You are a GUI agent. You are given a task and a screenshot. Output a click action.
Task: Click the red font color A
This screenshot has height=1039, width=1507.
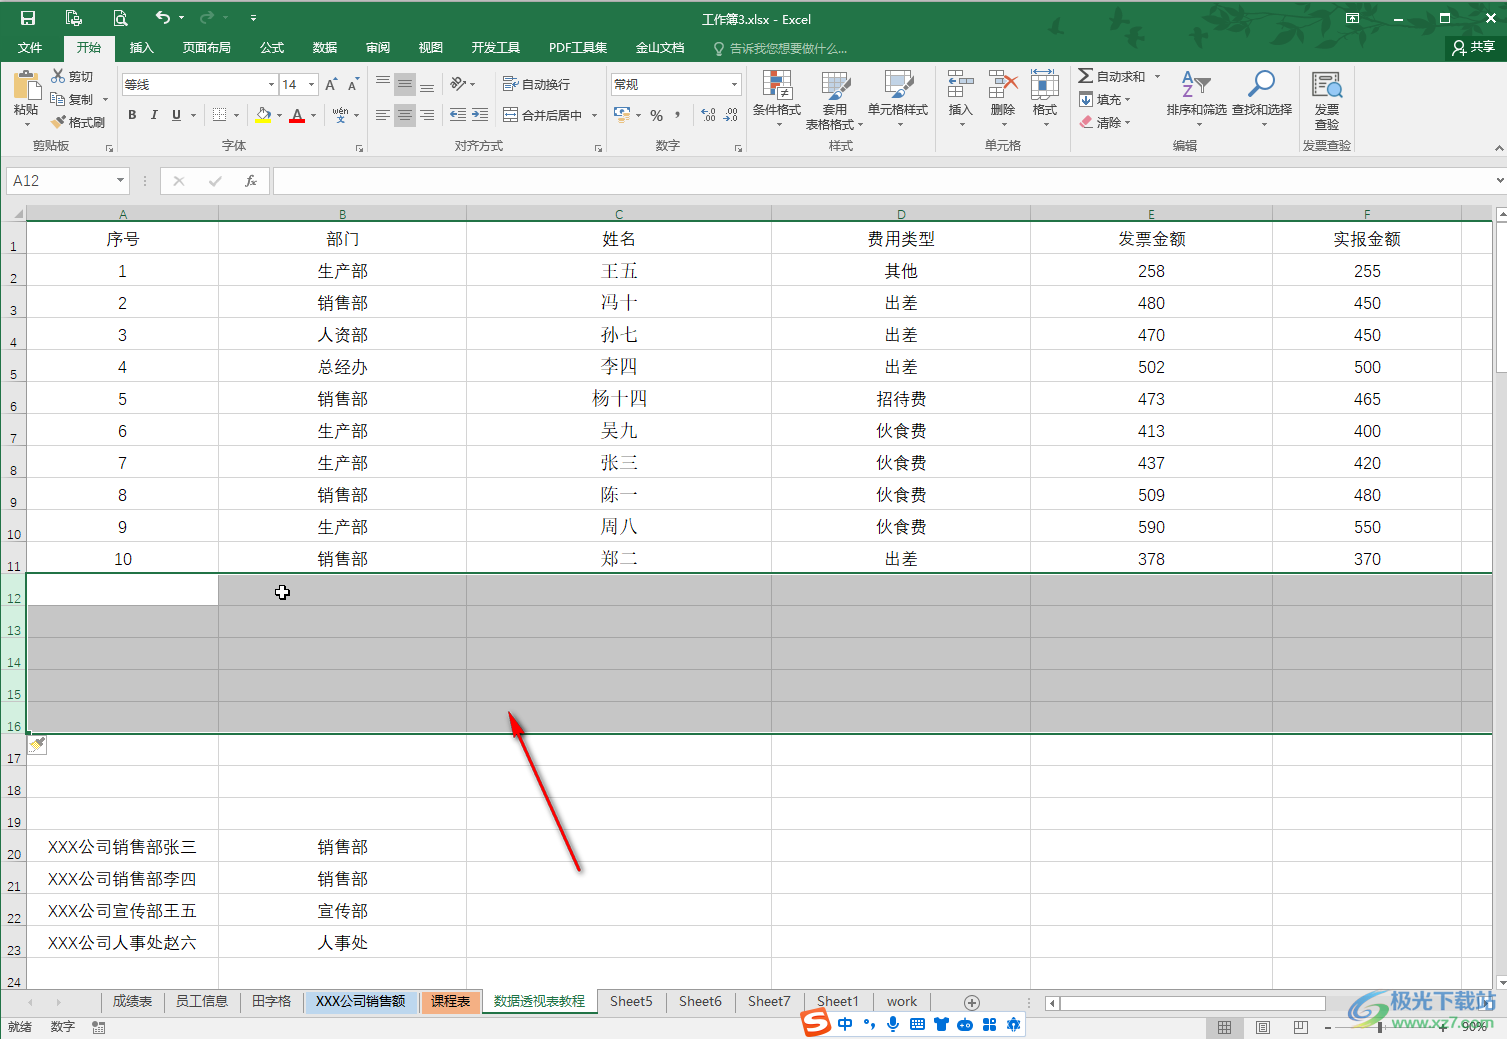click(297, 115)
